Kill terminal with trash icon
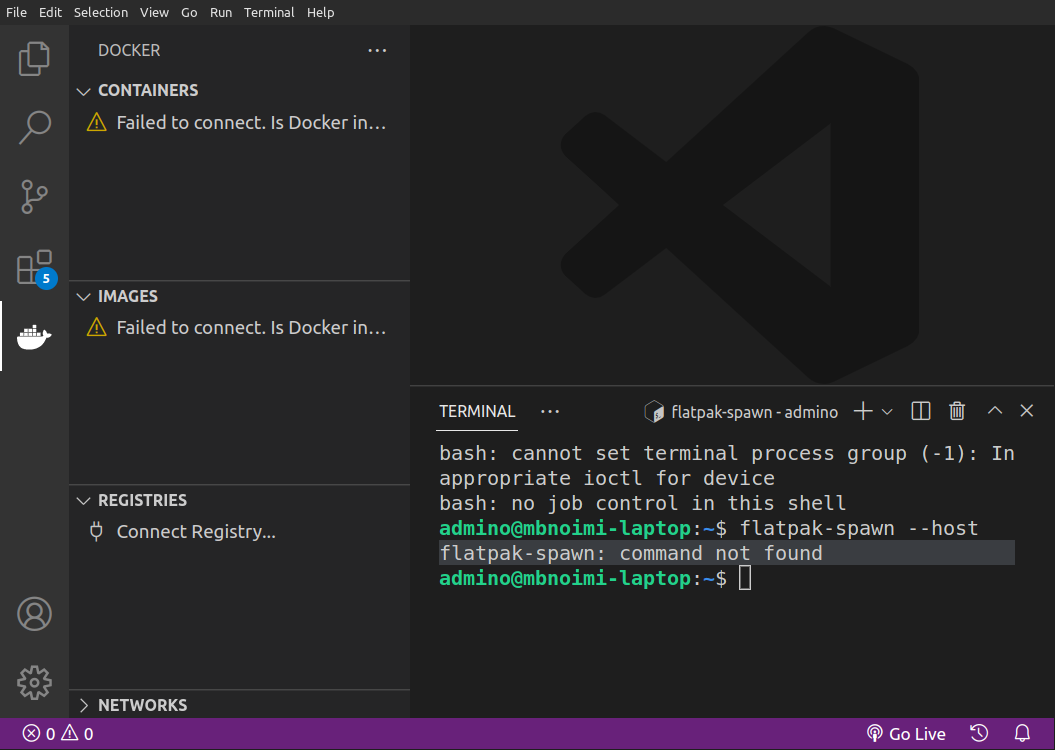1055x750 pixels. coord(957,411)
